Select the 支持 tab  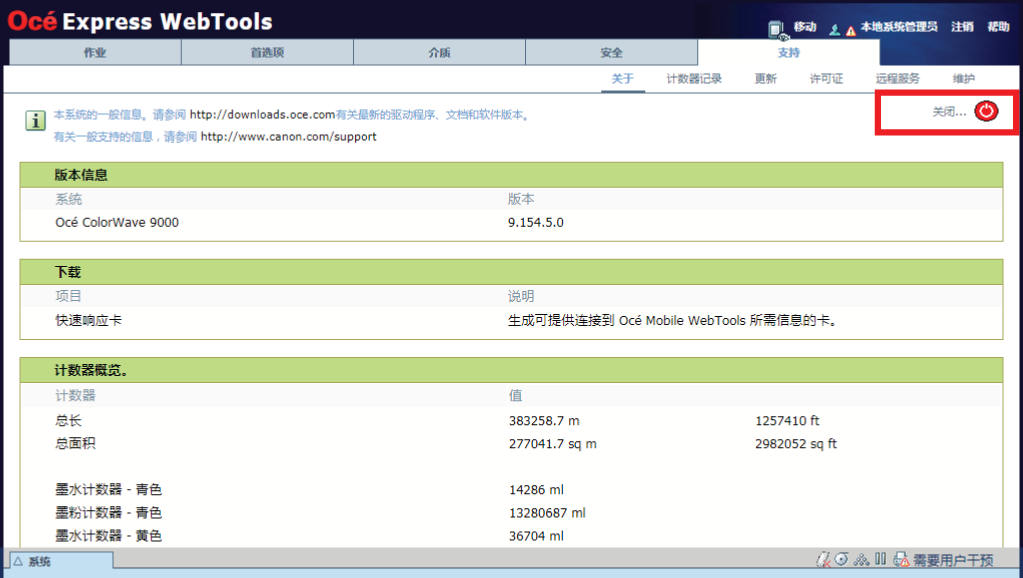pos(788,52)
